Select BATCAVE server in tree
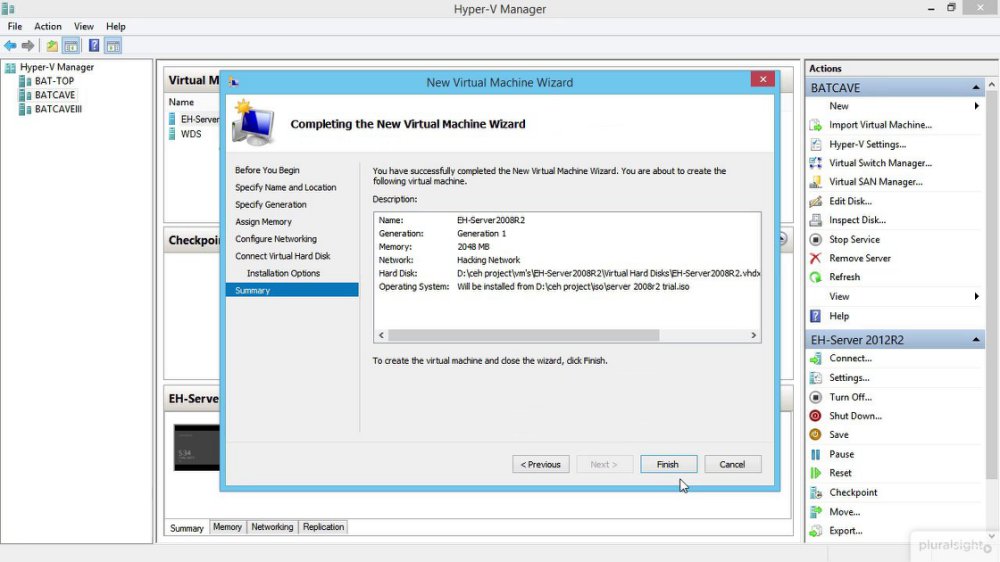 tap(55, 95)
